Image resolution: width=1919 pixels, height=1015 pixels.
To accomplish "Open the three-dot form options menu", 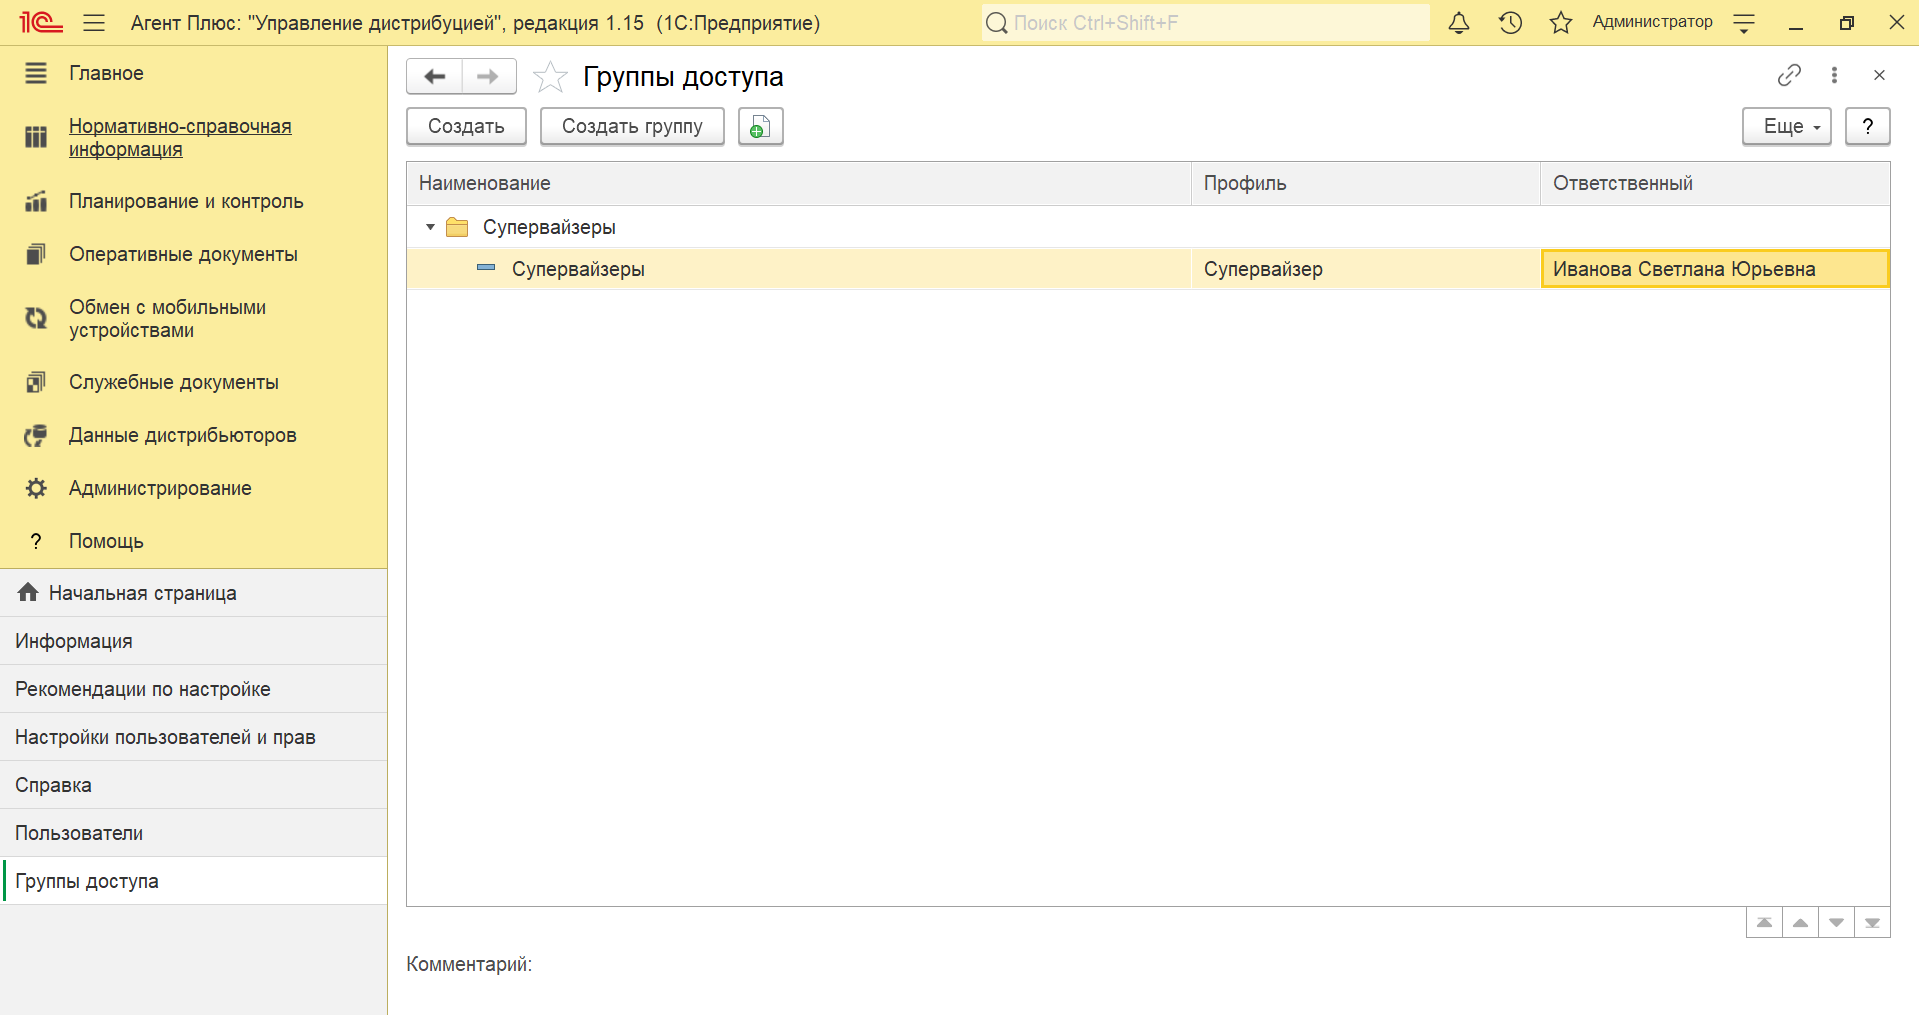I will click(1834, 75).
